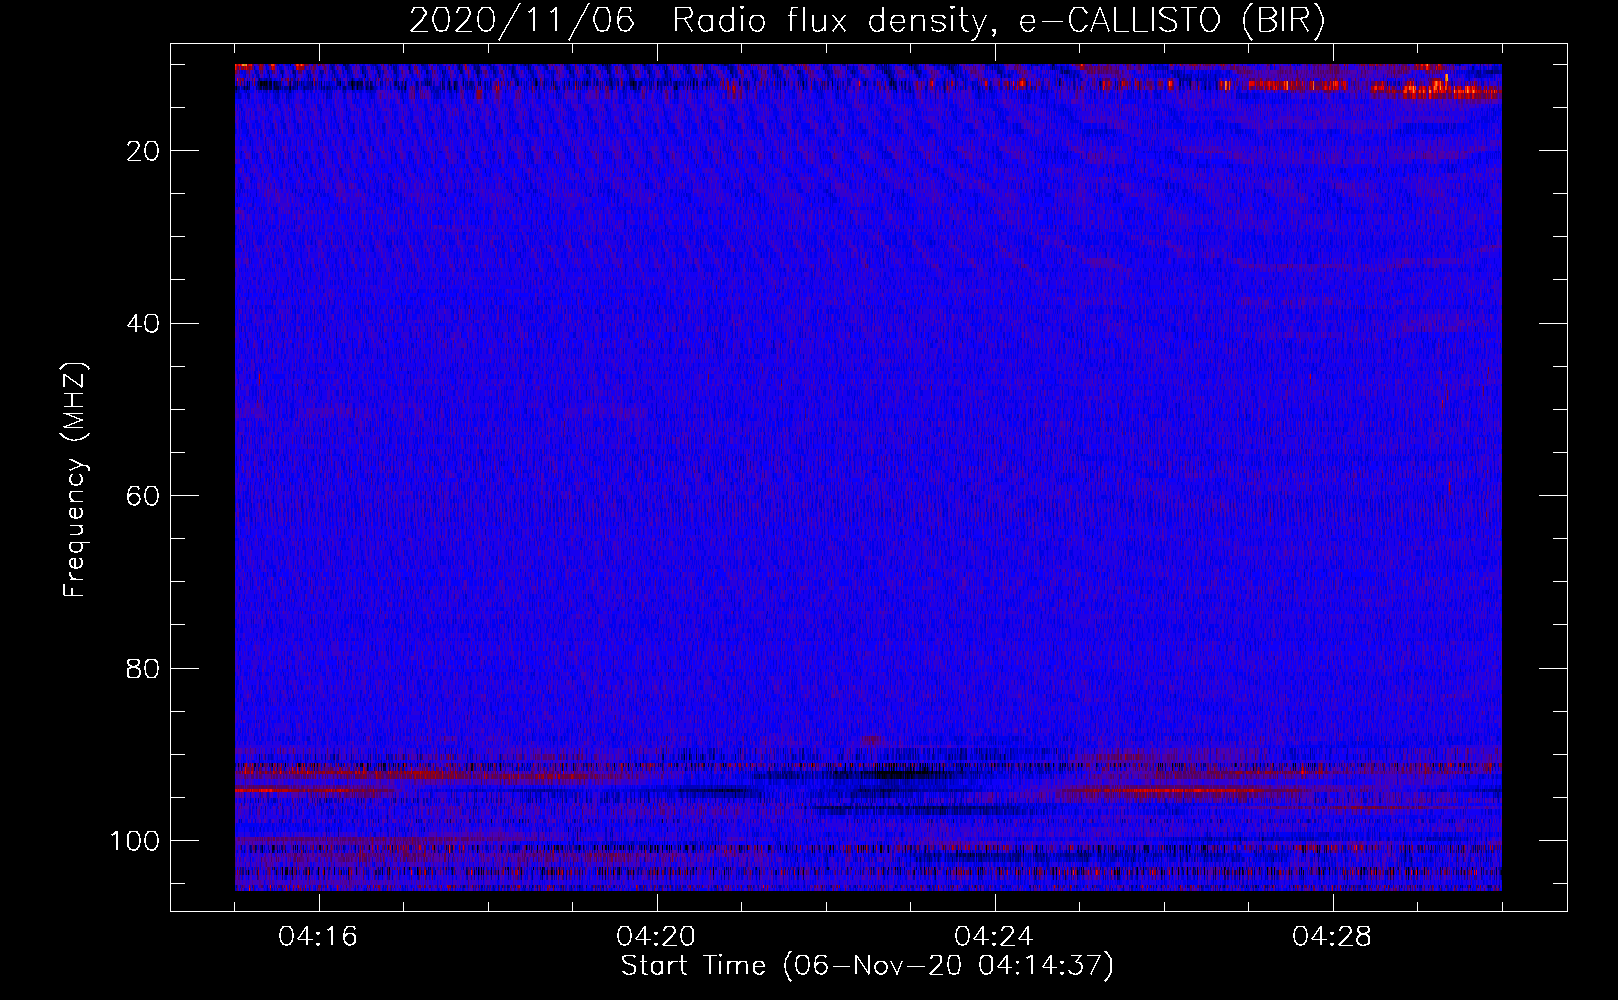Click the 100 MHz frequency tick label
The height and width of the screenshot is (1000, 1618).
tap(135, 841)
